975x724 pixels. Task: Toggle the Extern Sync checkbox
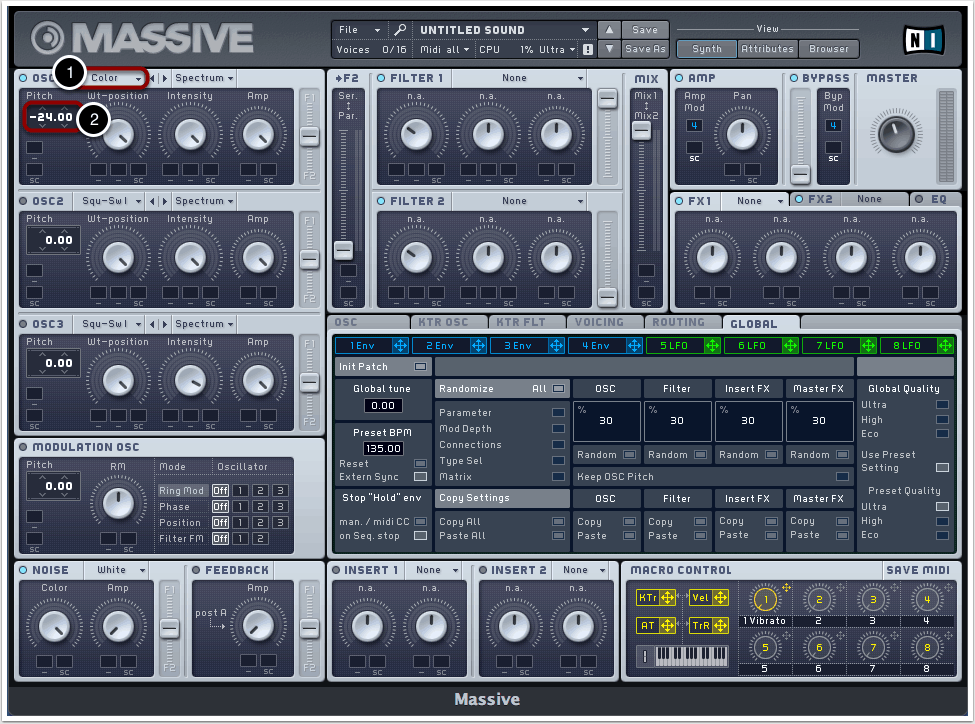[x=420, y=477]
